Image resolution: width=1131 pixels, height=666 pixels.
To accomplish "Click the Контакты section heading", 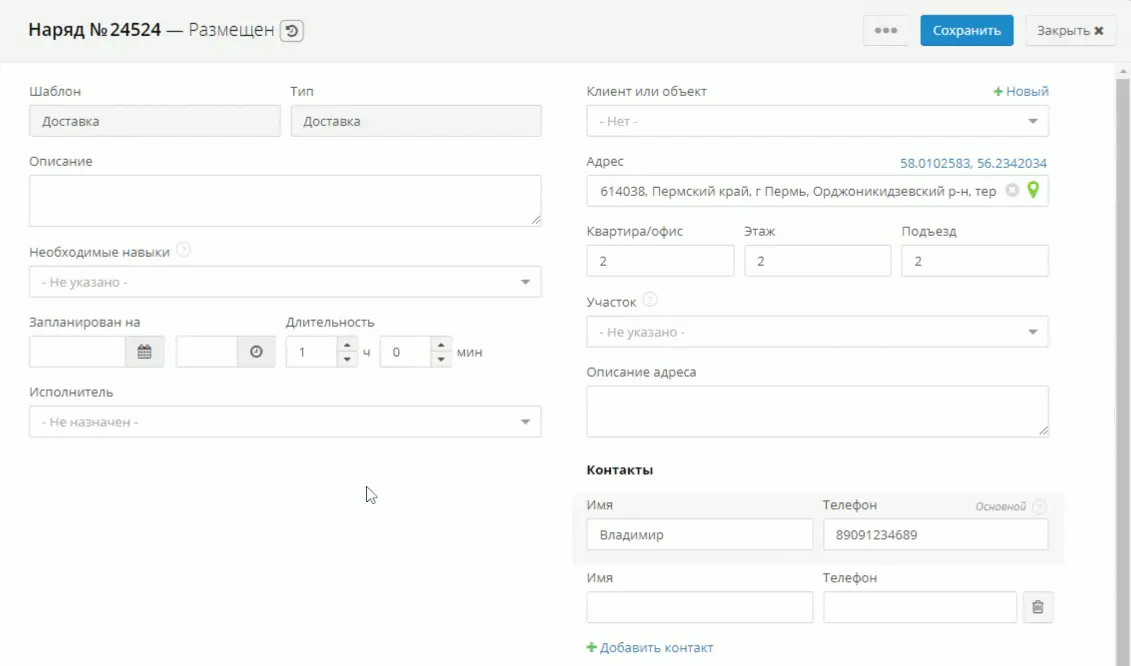I will tap(620, 470).
